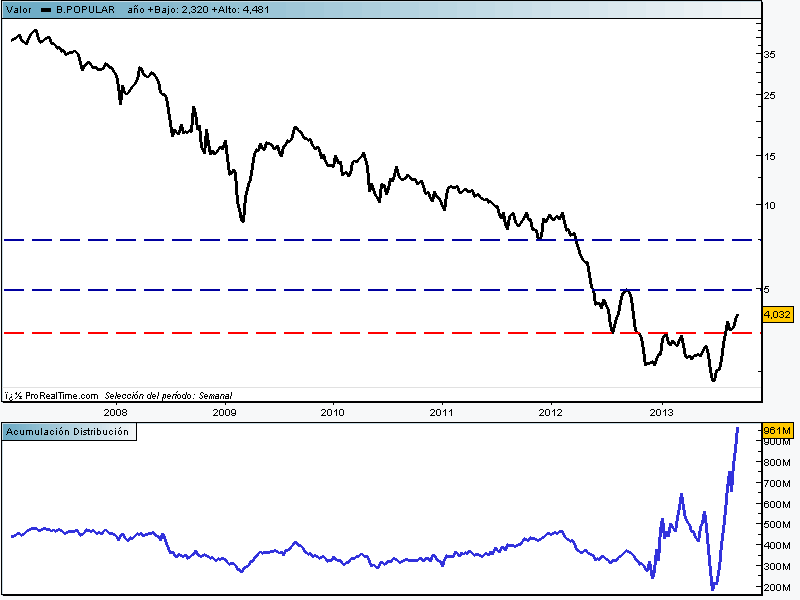800x600 pixels.
Task: Click the 2013 label on time axis
Action: pos(661,411)
